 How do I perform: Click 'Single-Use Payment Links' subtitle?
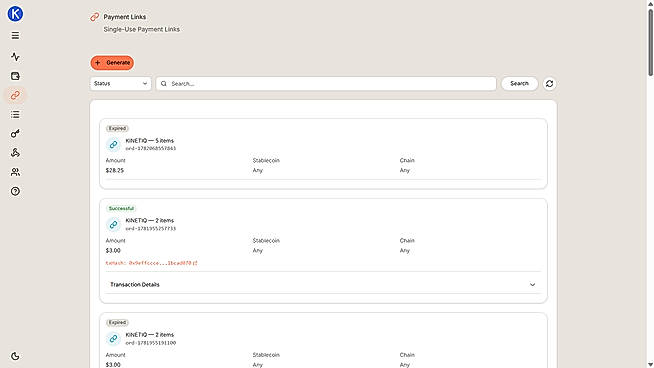pos(142,29)
